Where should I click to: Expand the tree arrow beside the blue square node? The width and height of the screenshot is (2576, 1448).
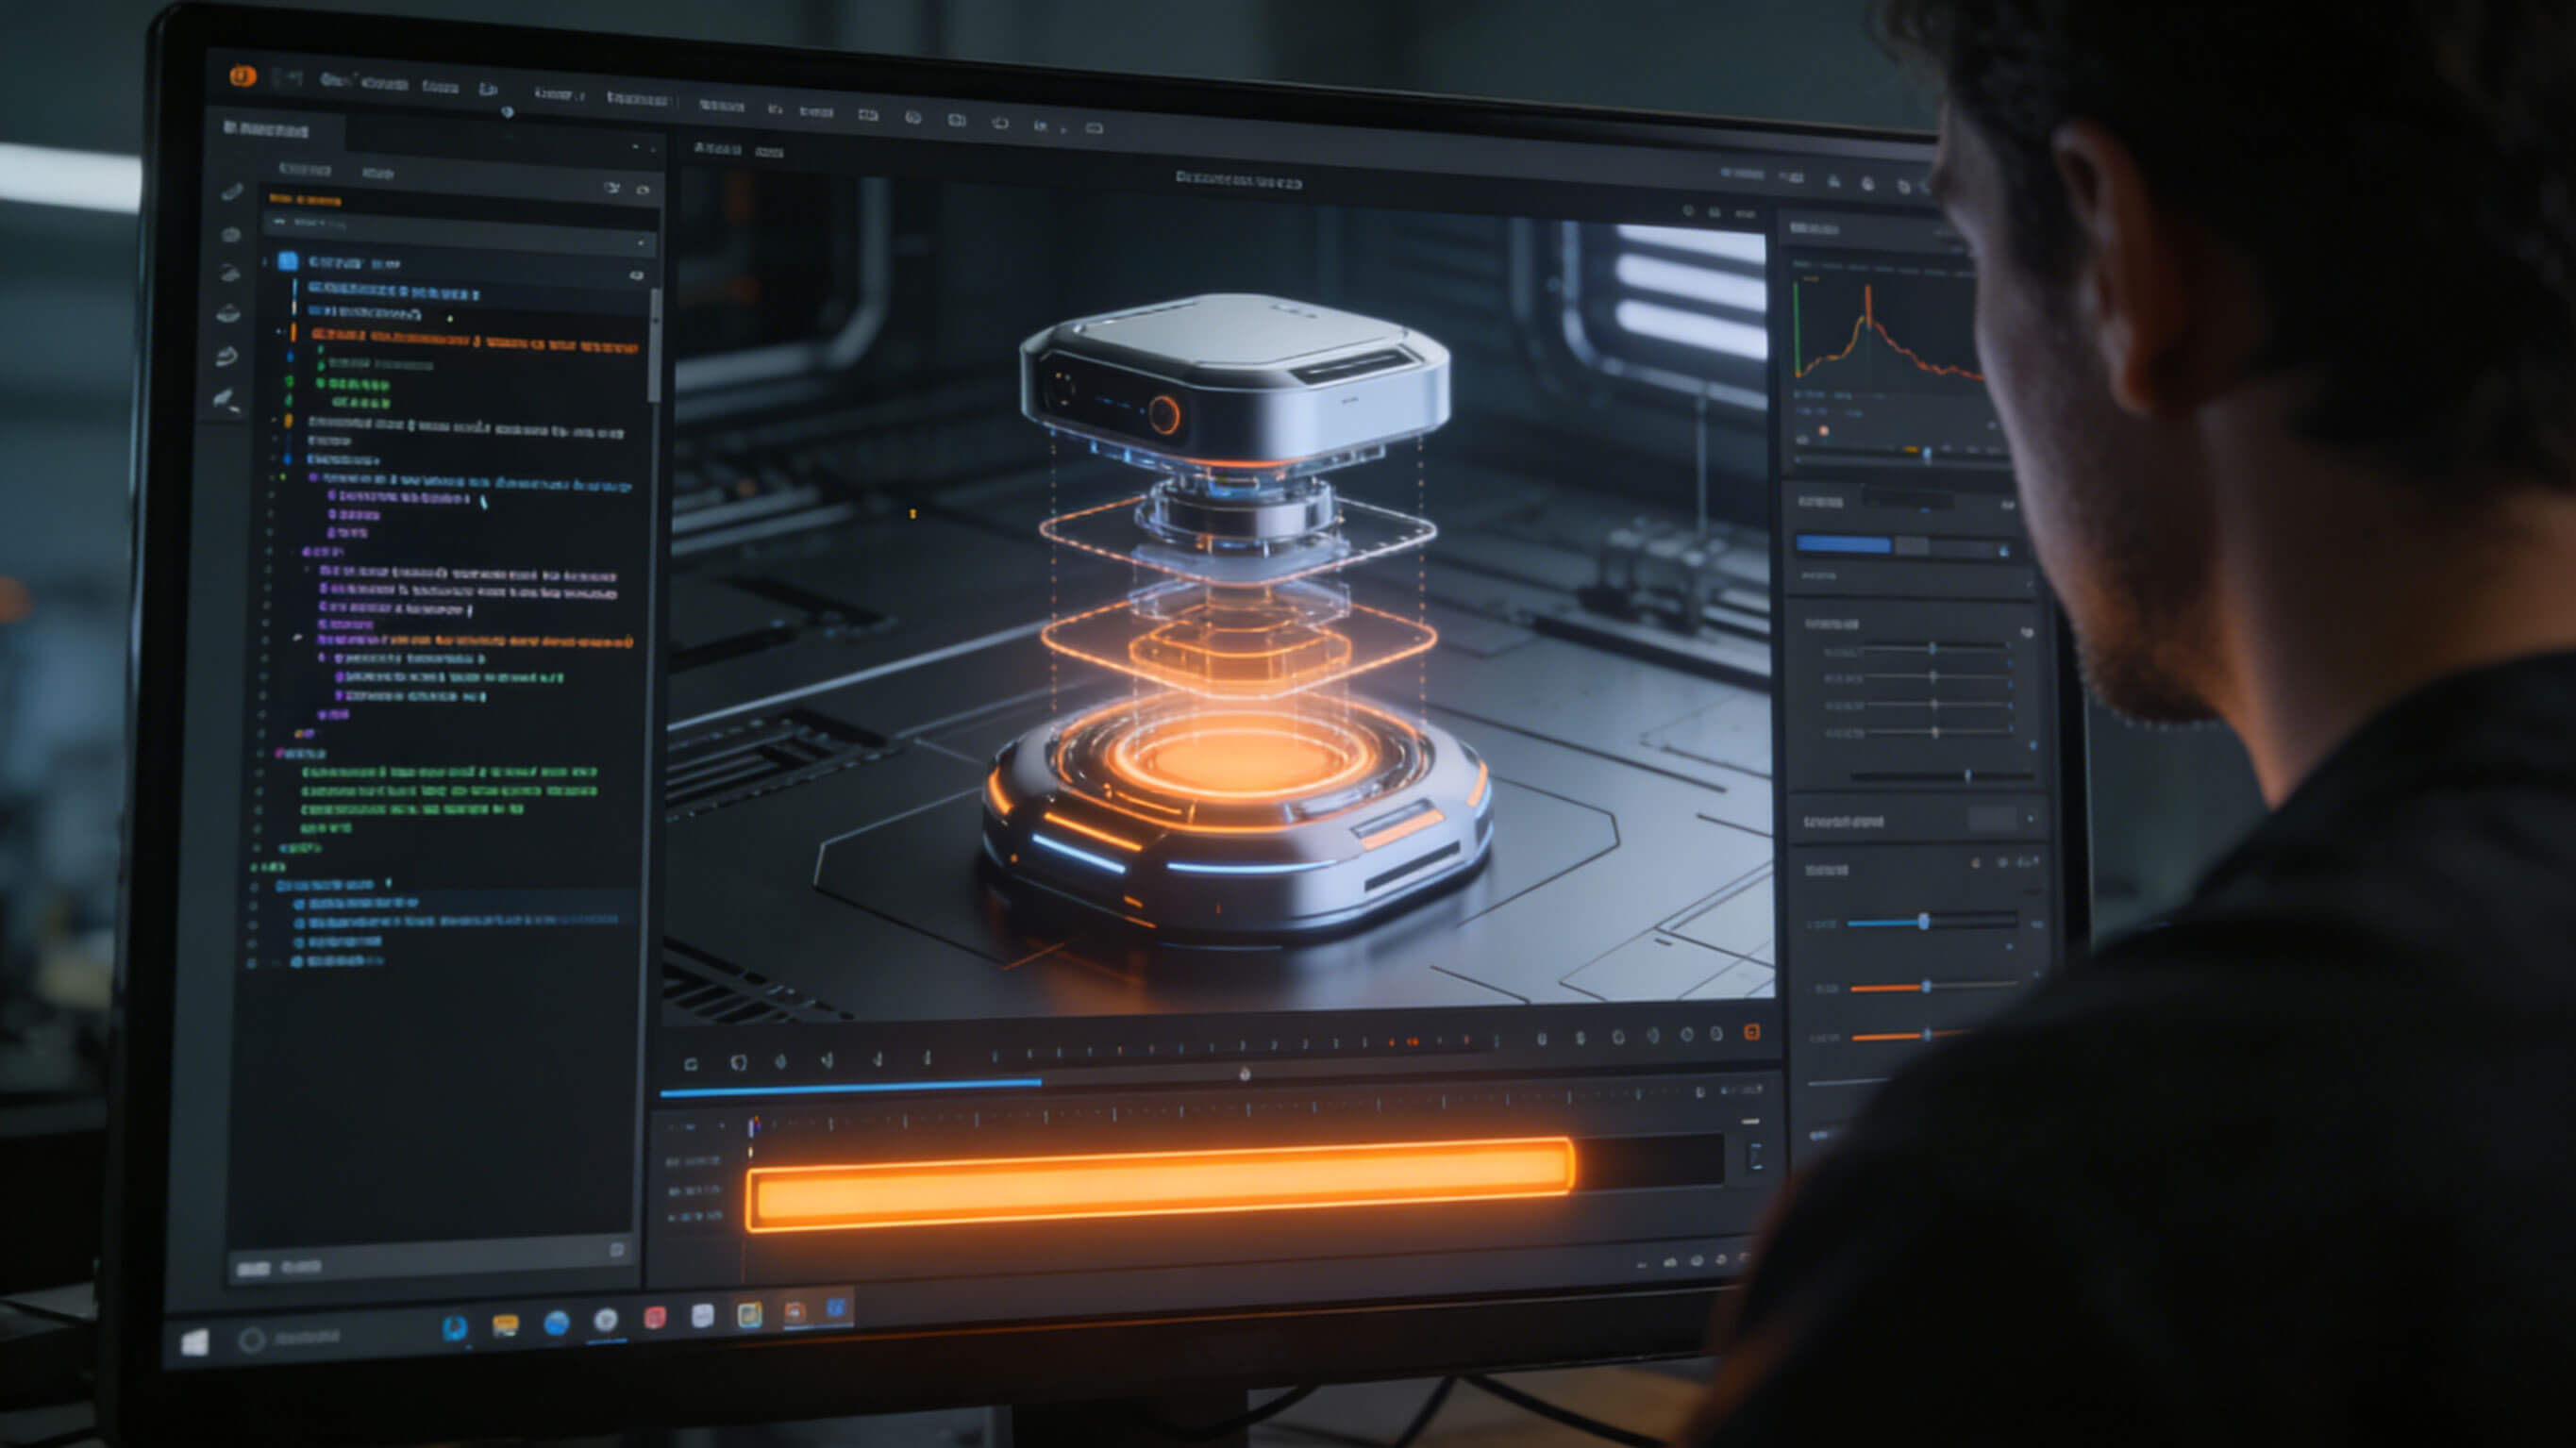tap(266, 262)
